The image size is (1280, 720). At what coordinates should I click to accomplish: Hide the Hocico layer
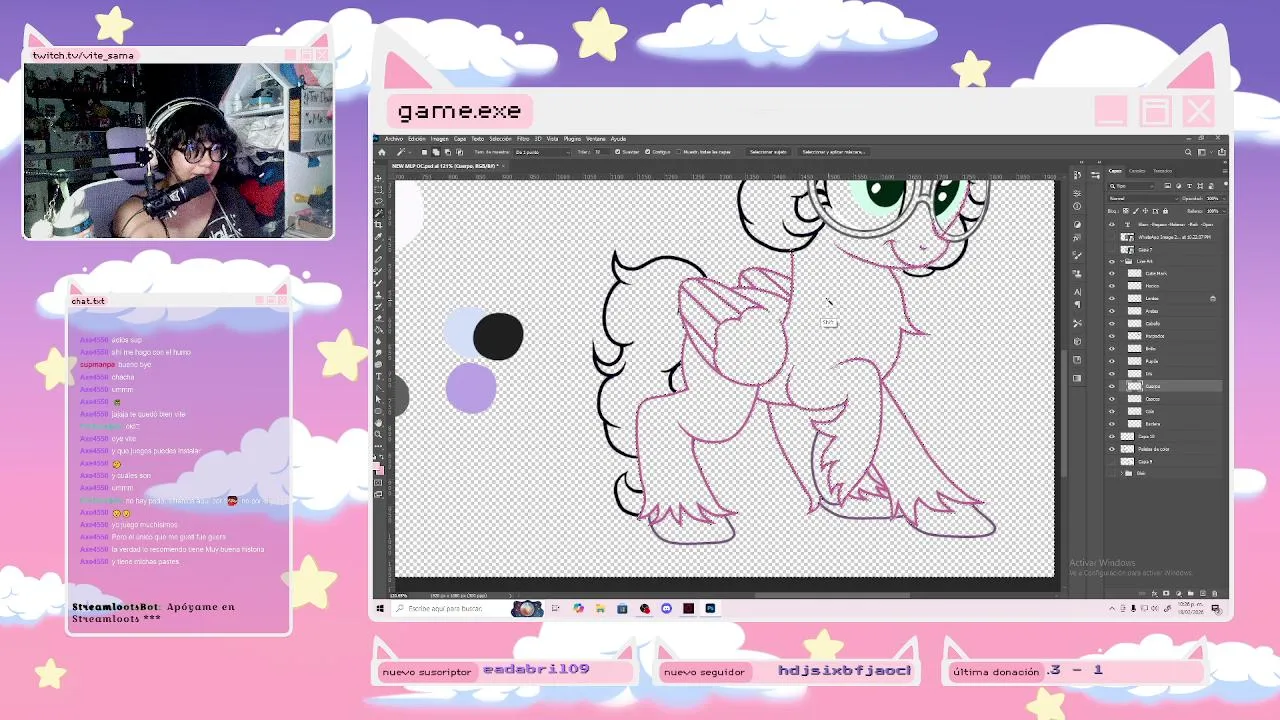1111,286
